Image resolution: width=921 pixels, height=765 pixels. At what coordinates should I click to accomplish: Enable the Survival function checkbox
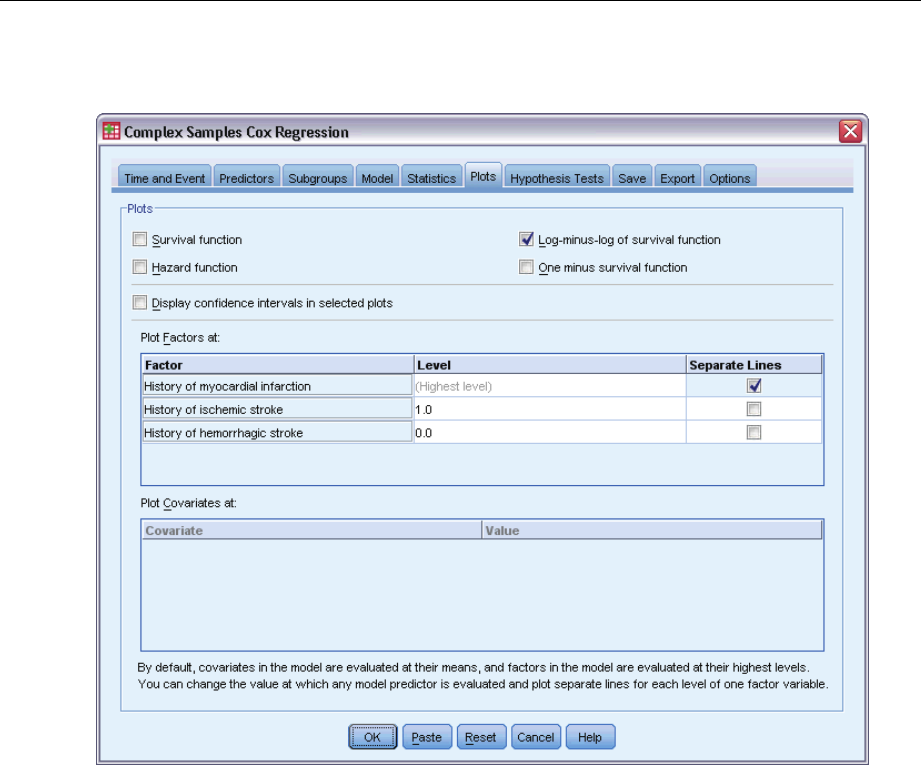[140, 239]
